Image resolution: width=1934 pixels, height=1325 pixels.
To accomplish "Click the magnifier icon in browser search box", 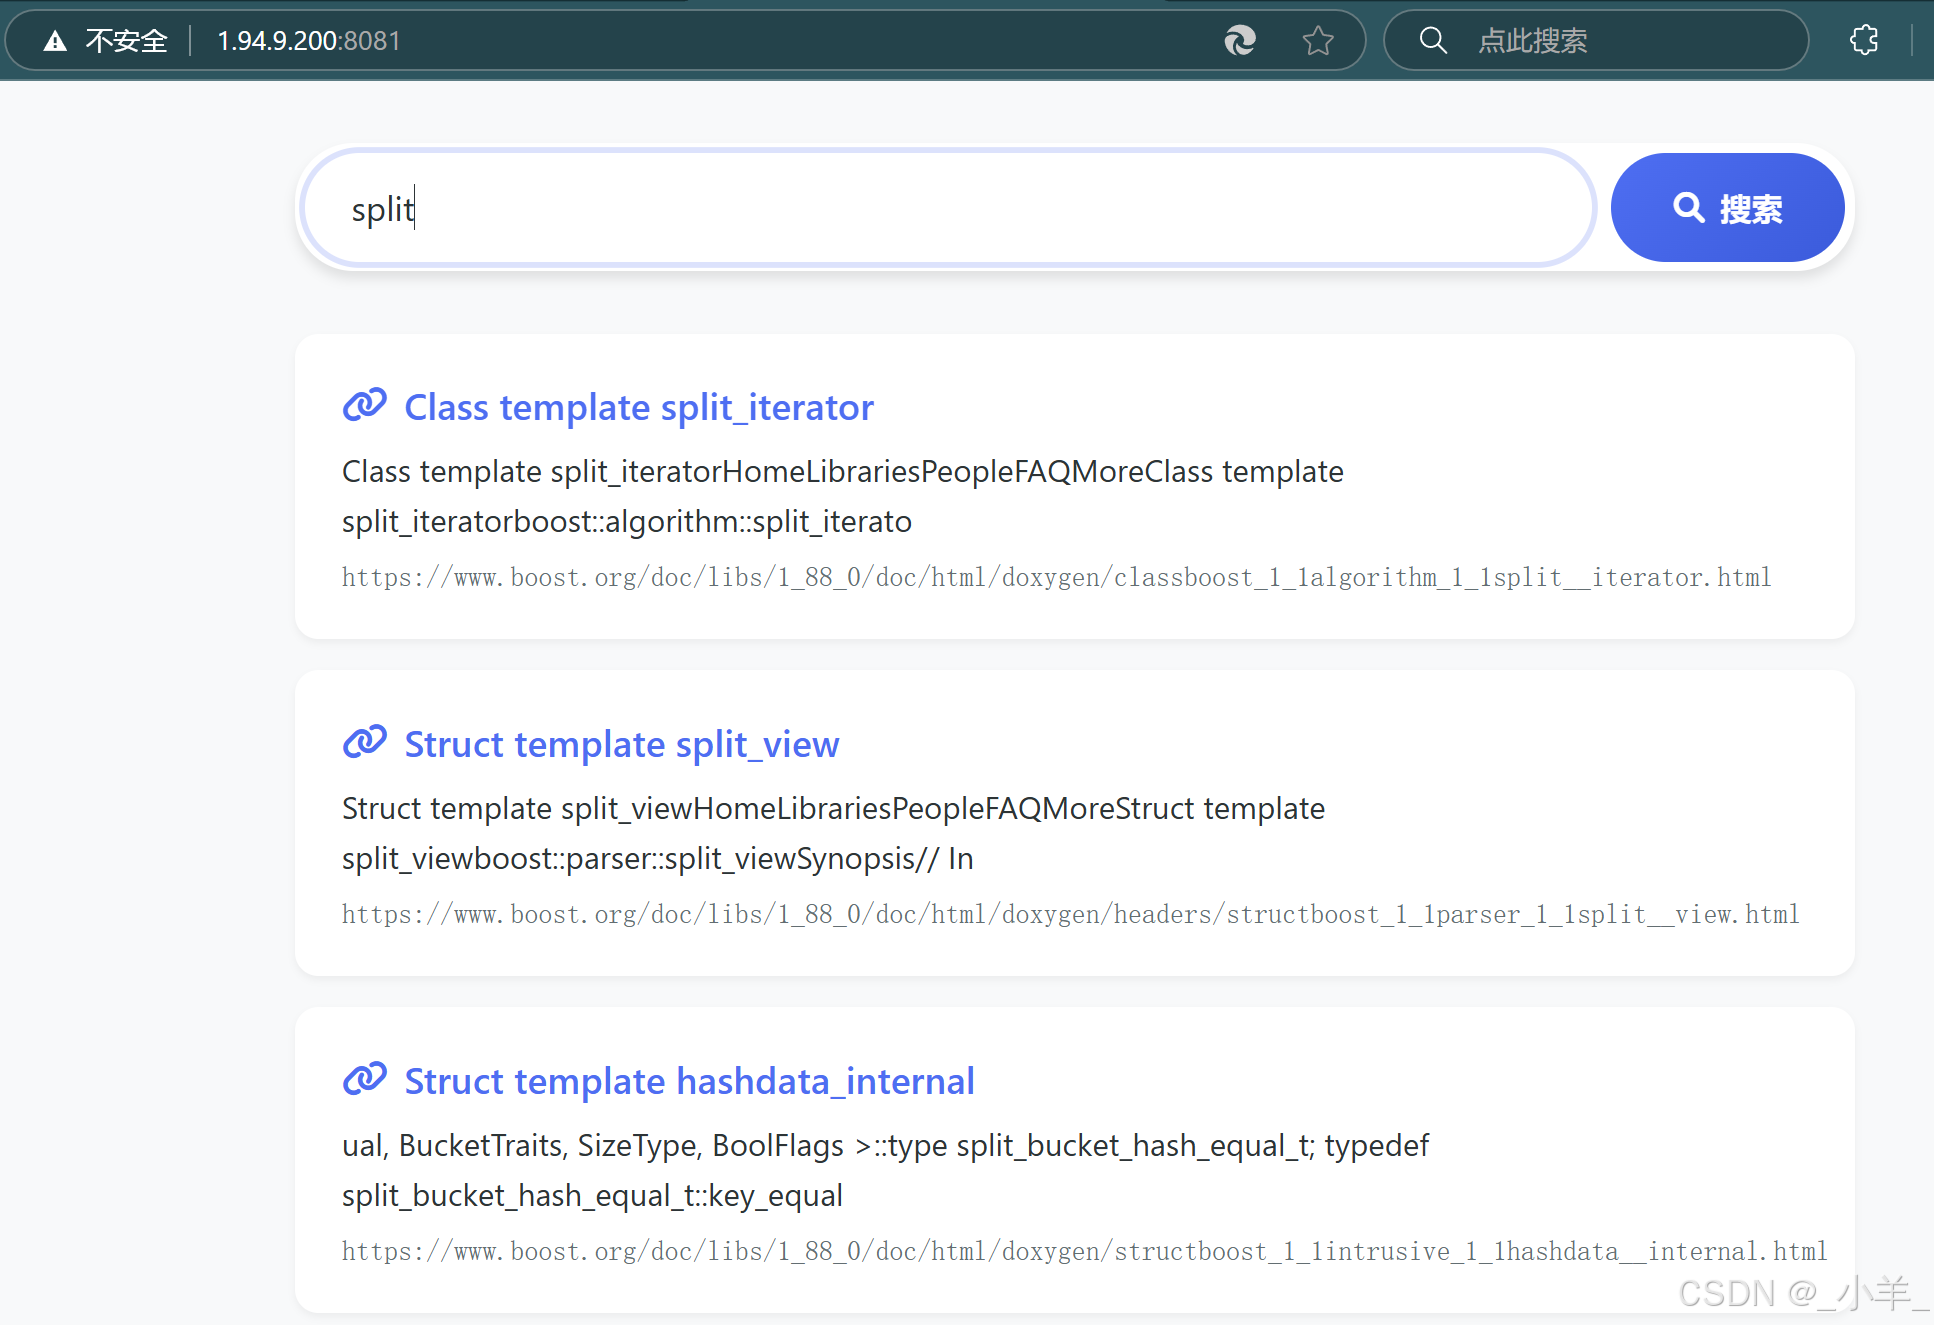I will (1433, 40).
